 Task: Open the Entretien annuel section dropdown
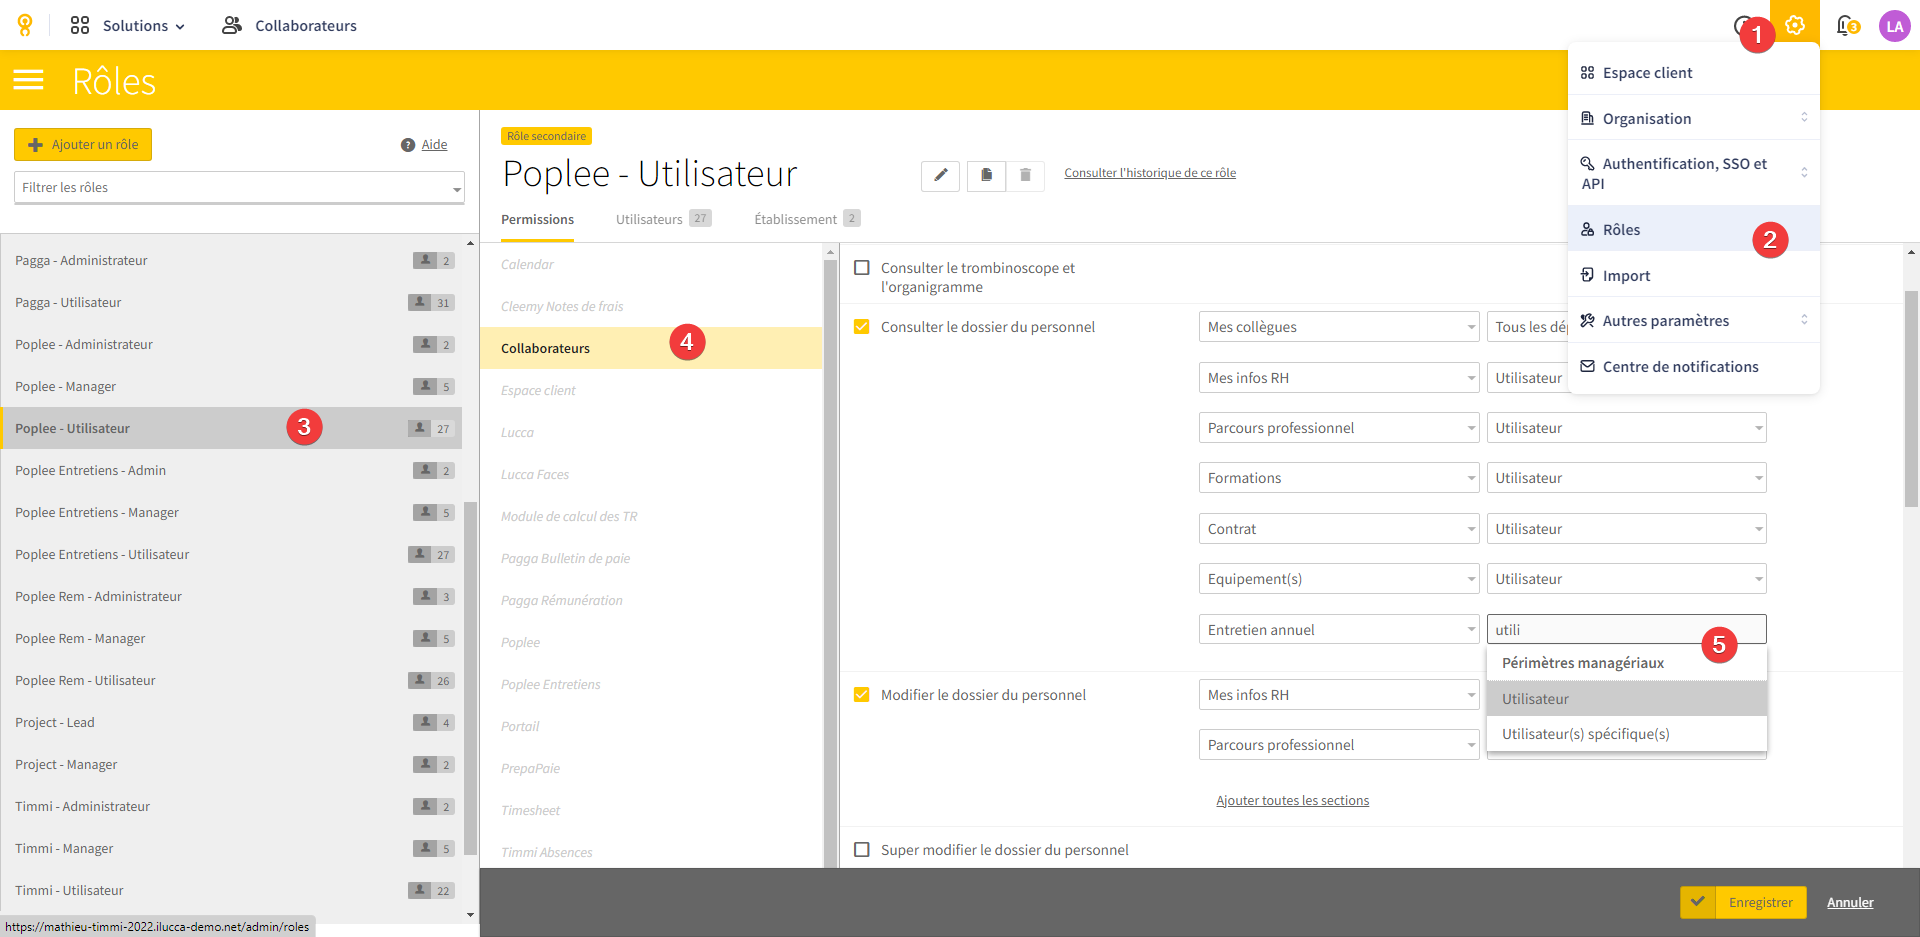coord(1339,630)
